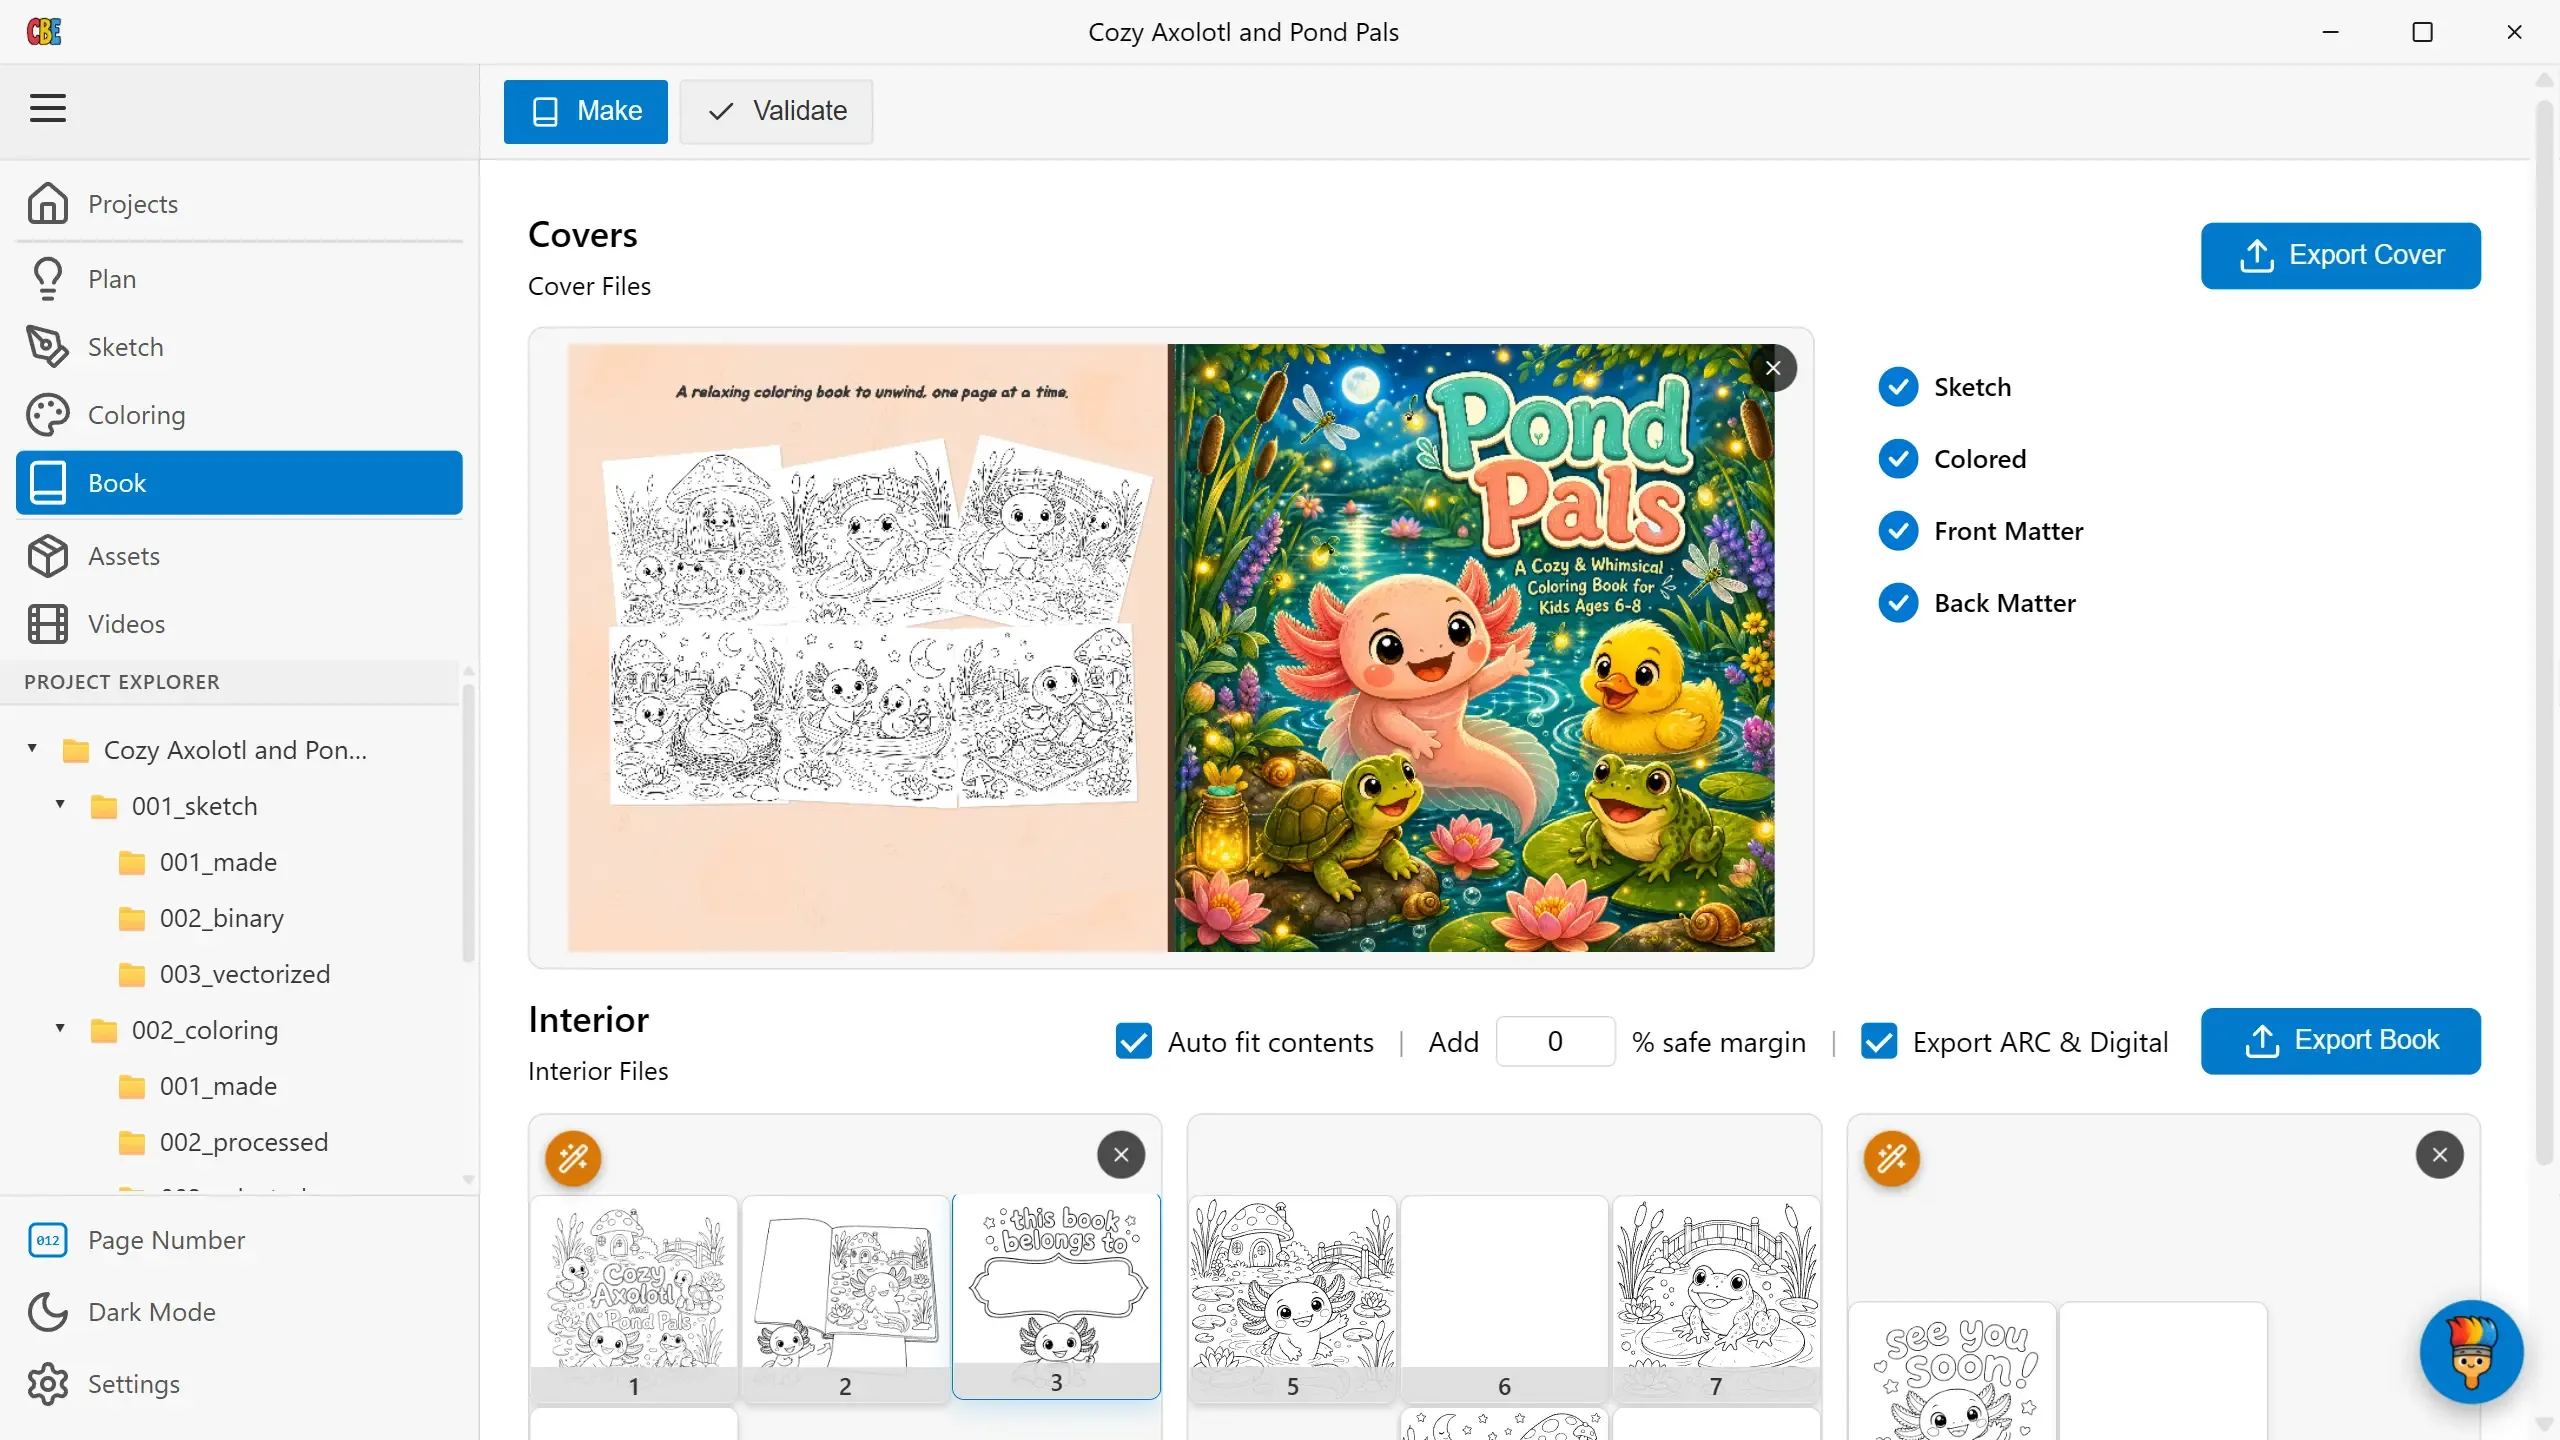Toggle Dark Mode
The height and width of the screenshot is (1440, 2560).
(239, 1312)
